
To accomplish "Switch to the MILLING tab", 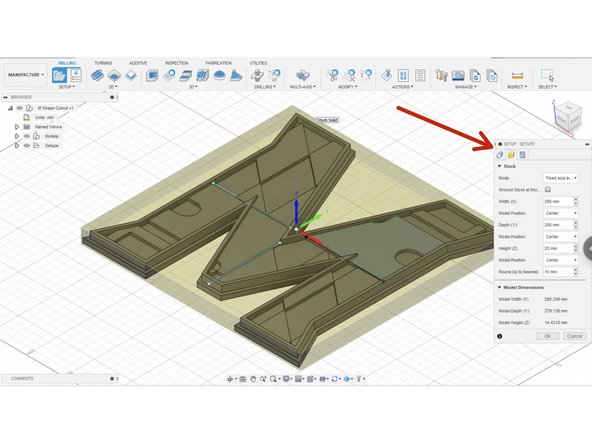I will [x=67, y=63].
